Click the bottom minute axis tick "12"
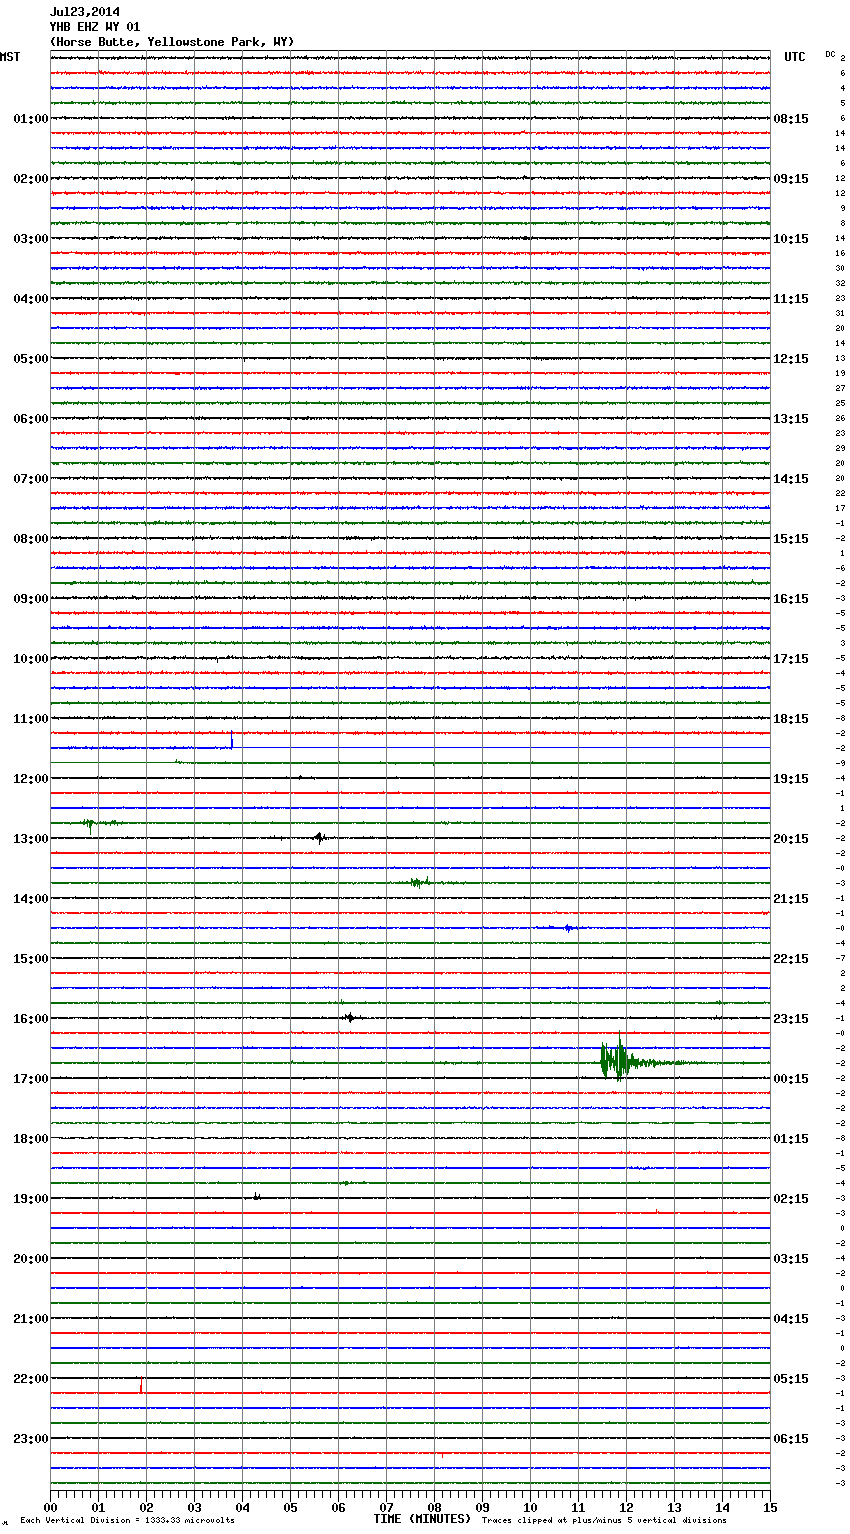Viewport: 850px width, 1534px height. (x=626, y=1508)
